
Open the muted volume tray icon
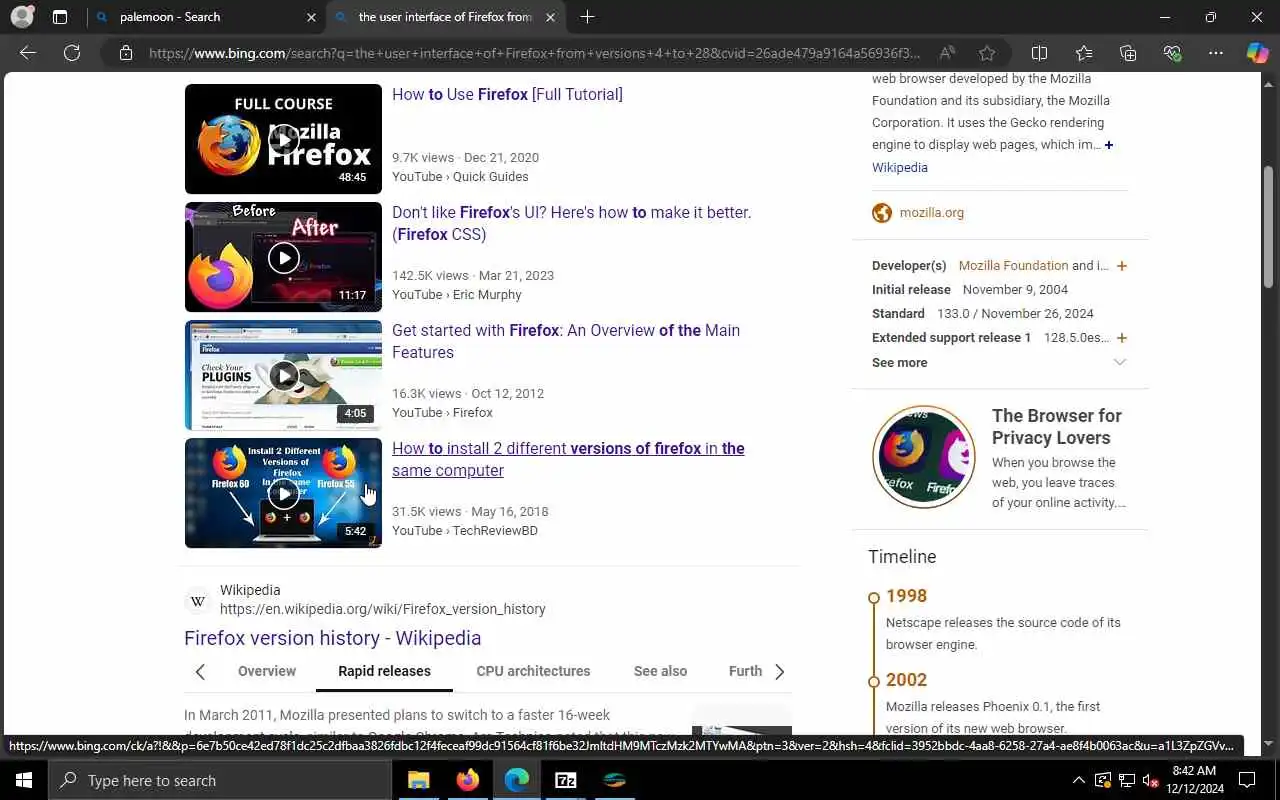pos(1151,780)
